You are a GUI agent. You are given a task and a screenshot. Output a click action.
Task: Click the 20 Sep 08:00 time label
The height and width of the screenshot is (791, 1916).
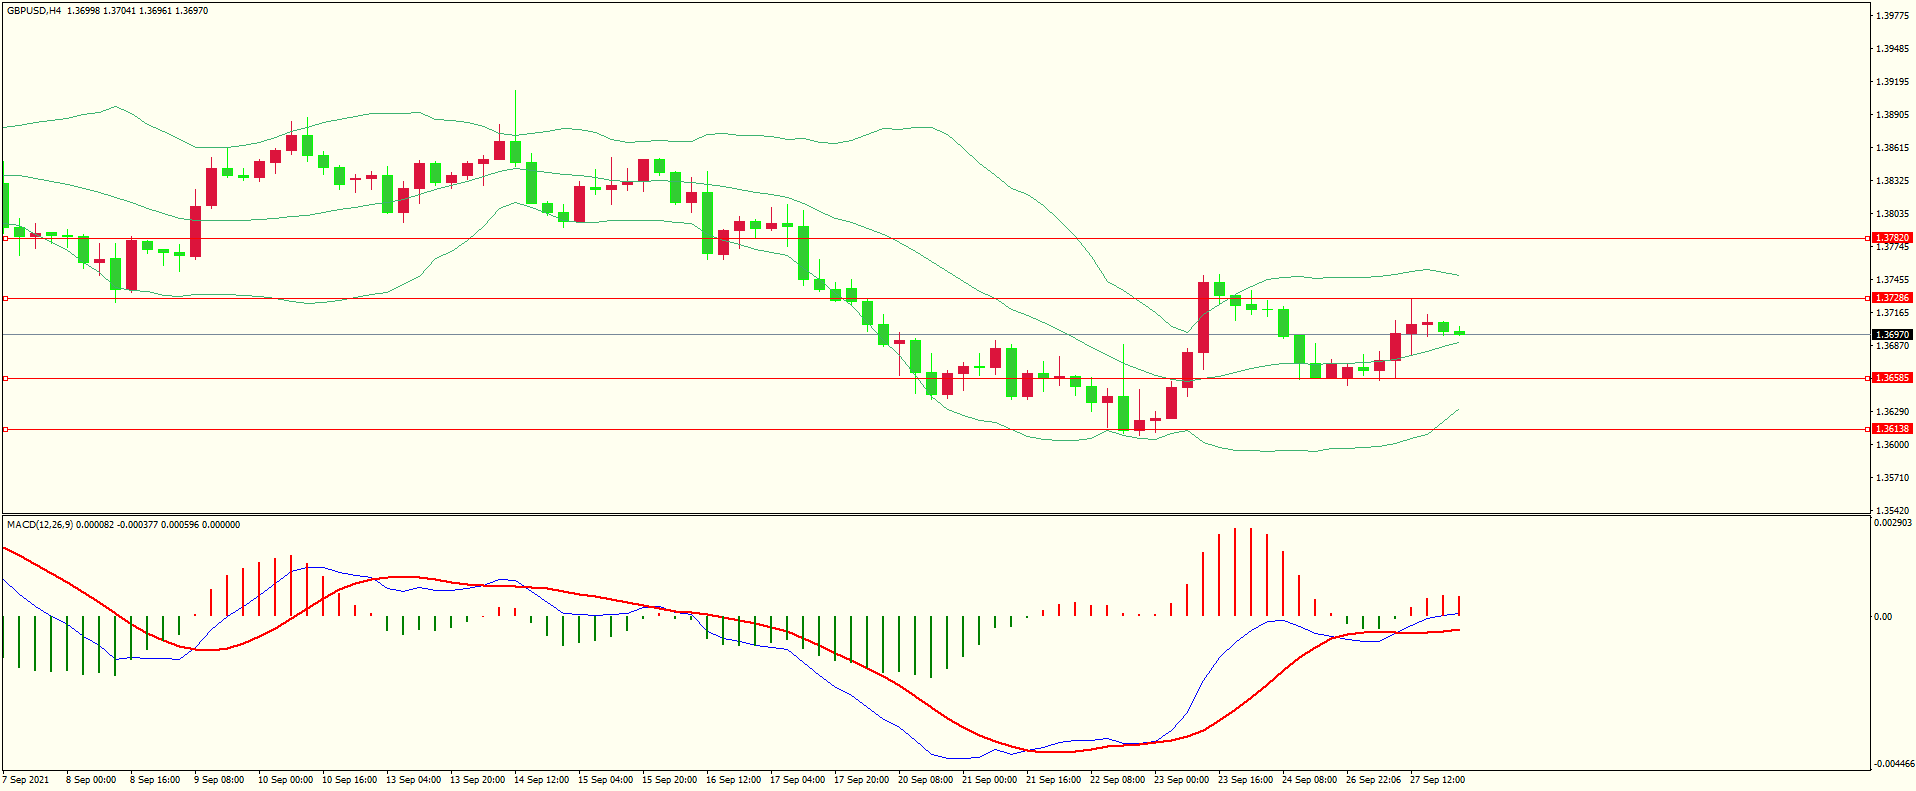click(x=925, y=780)
